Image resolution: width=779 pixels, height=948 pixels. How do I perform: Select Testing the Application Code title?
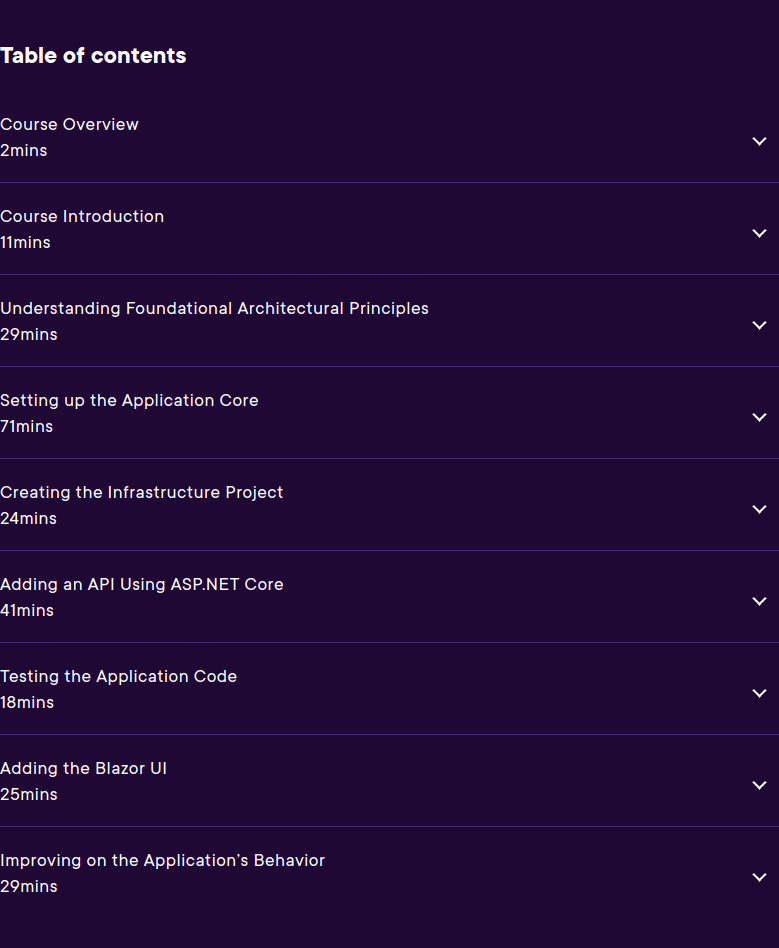tap(119, 676)
